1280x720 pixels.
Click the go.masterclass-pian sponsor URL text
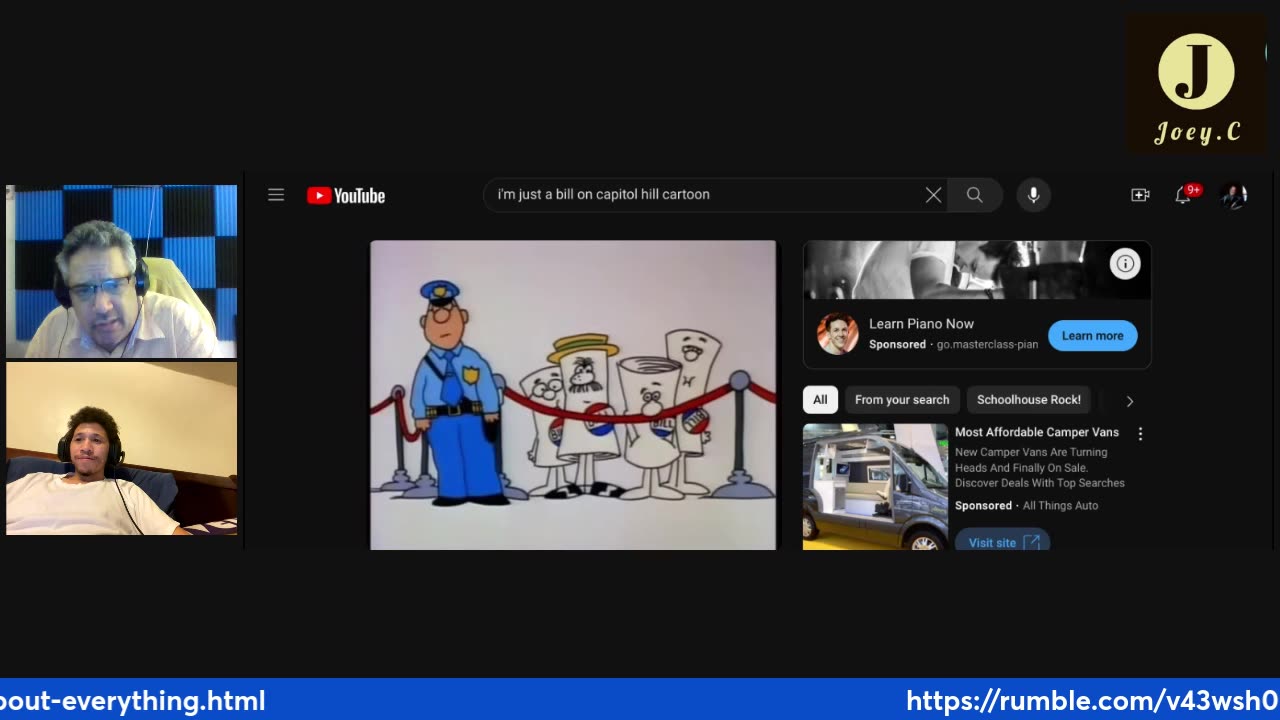tap(987, 344)
